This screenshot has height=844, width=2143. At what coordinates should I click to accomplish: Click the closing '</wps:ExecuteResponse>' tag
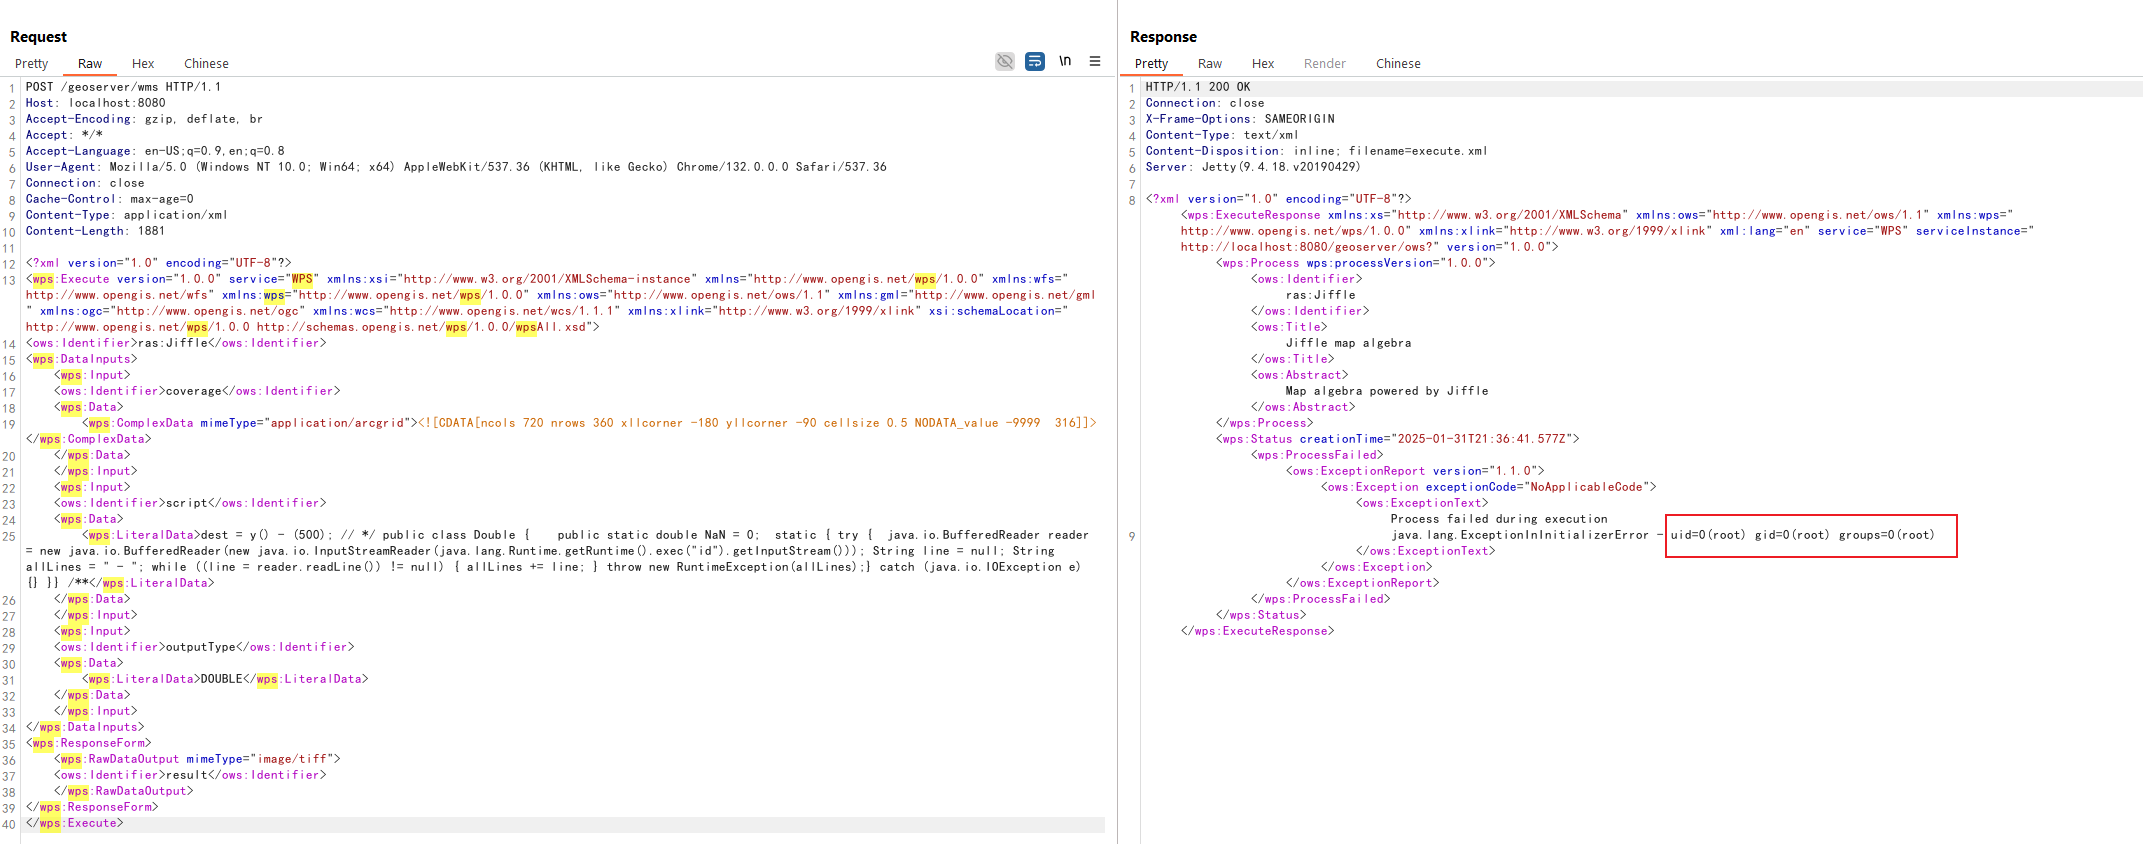(1257, 631)
